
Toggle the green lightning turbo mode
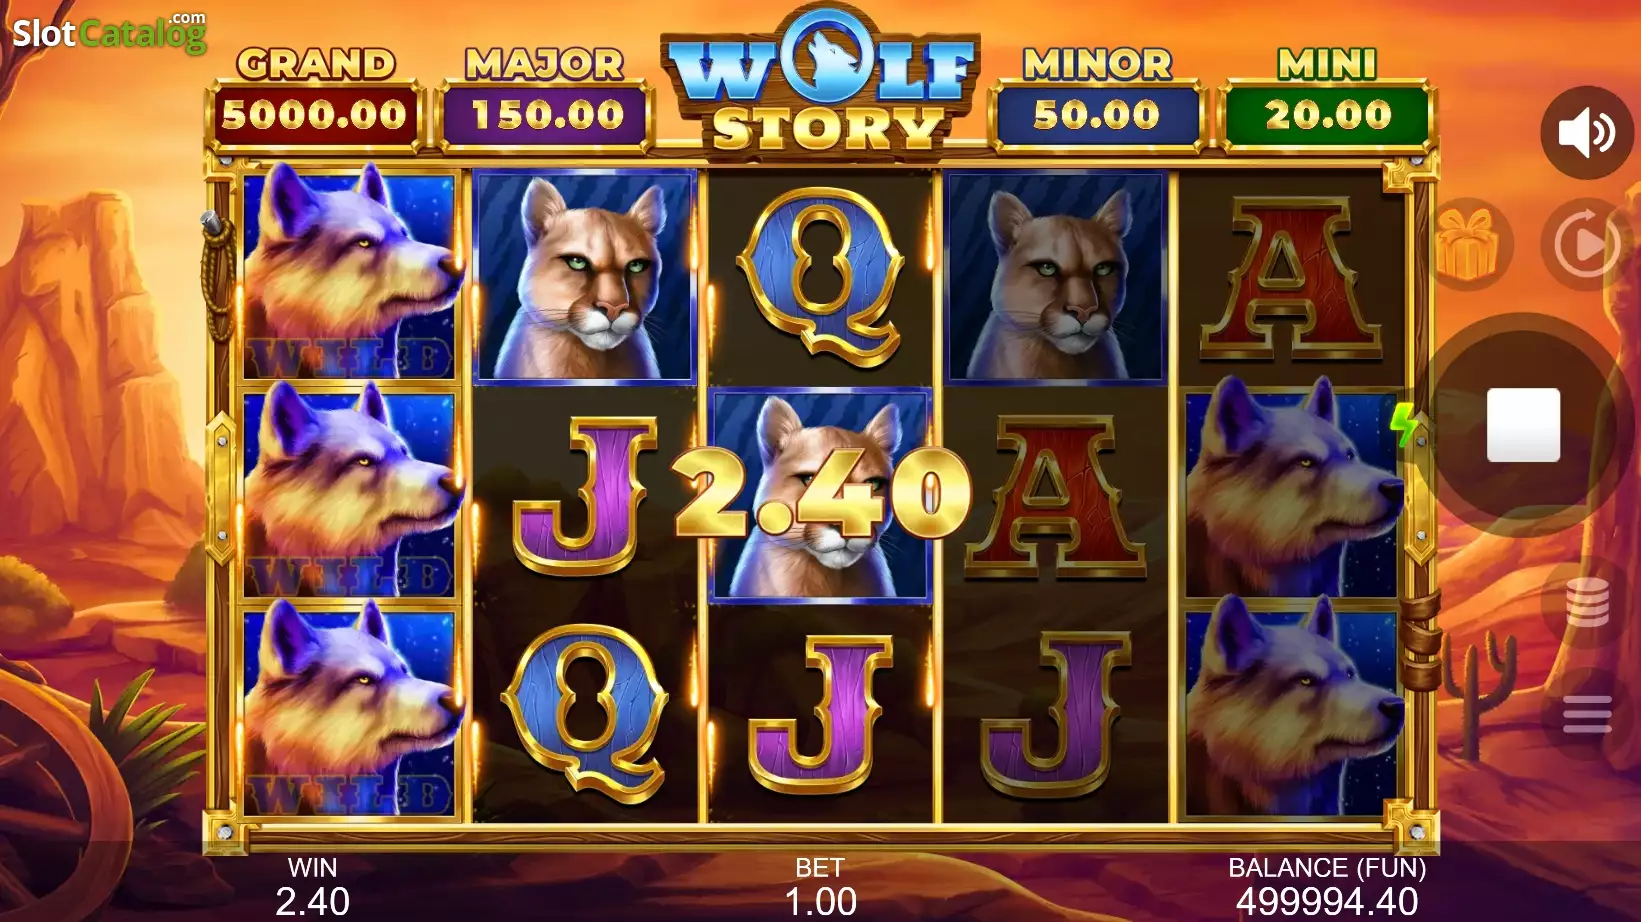pyautogui.click(x=1404, y=424)
